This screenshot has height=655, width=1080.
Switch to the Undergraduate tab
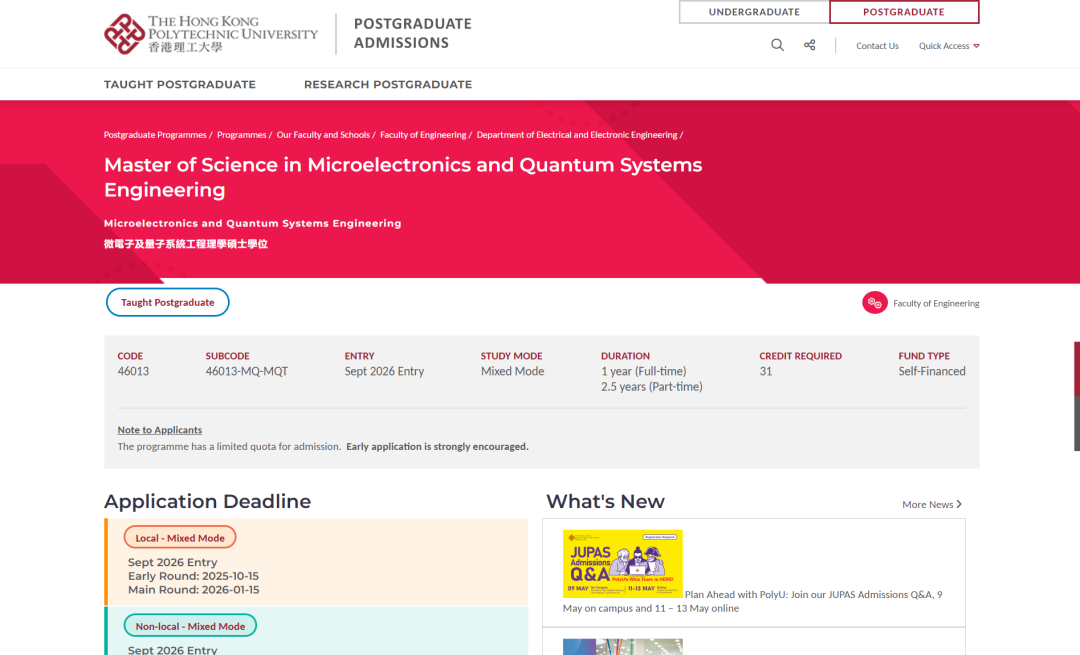[754, 12]
